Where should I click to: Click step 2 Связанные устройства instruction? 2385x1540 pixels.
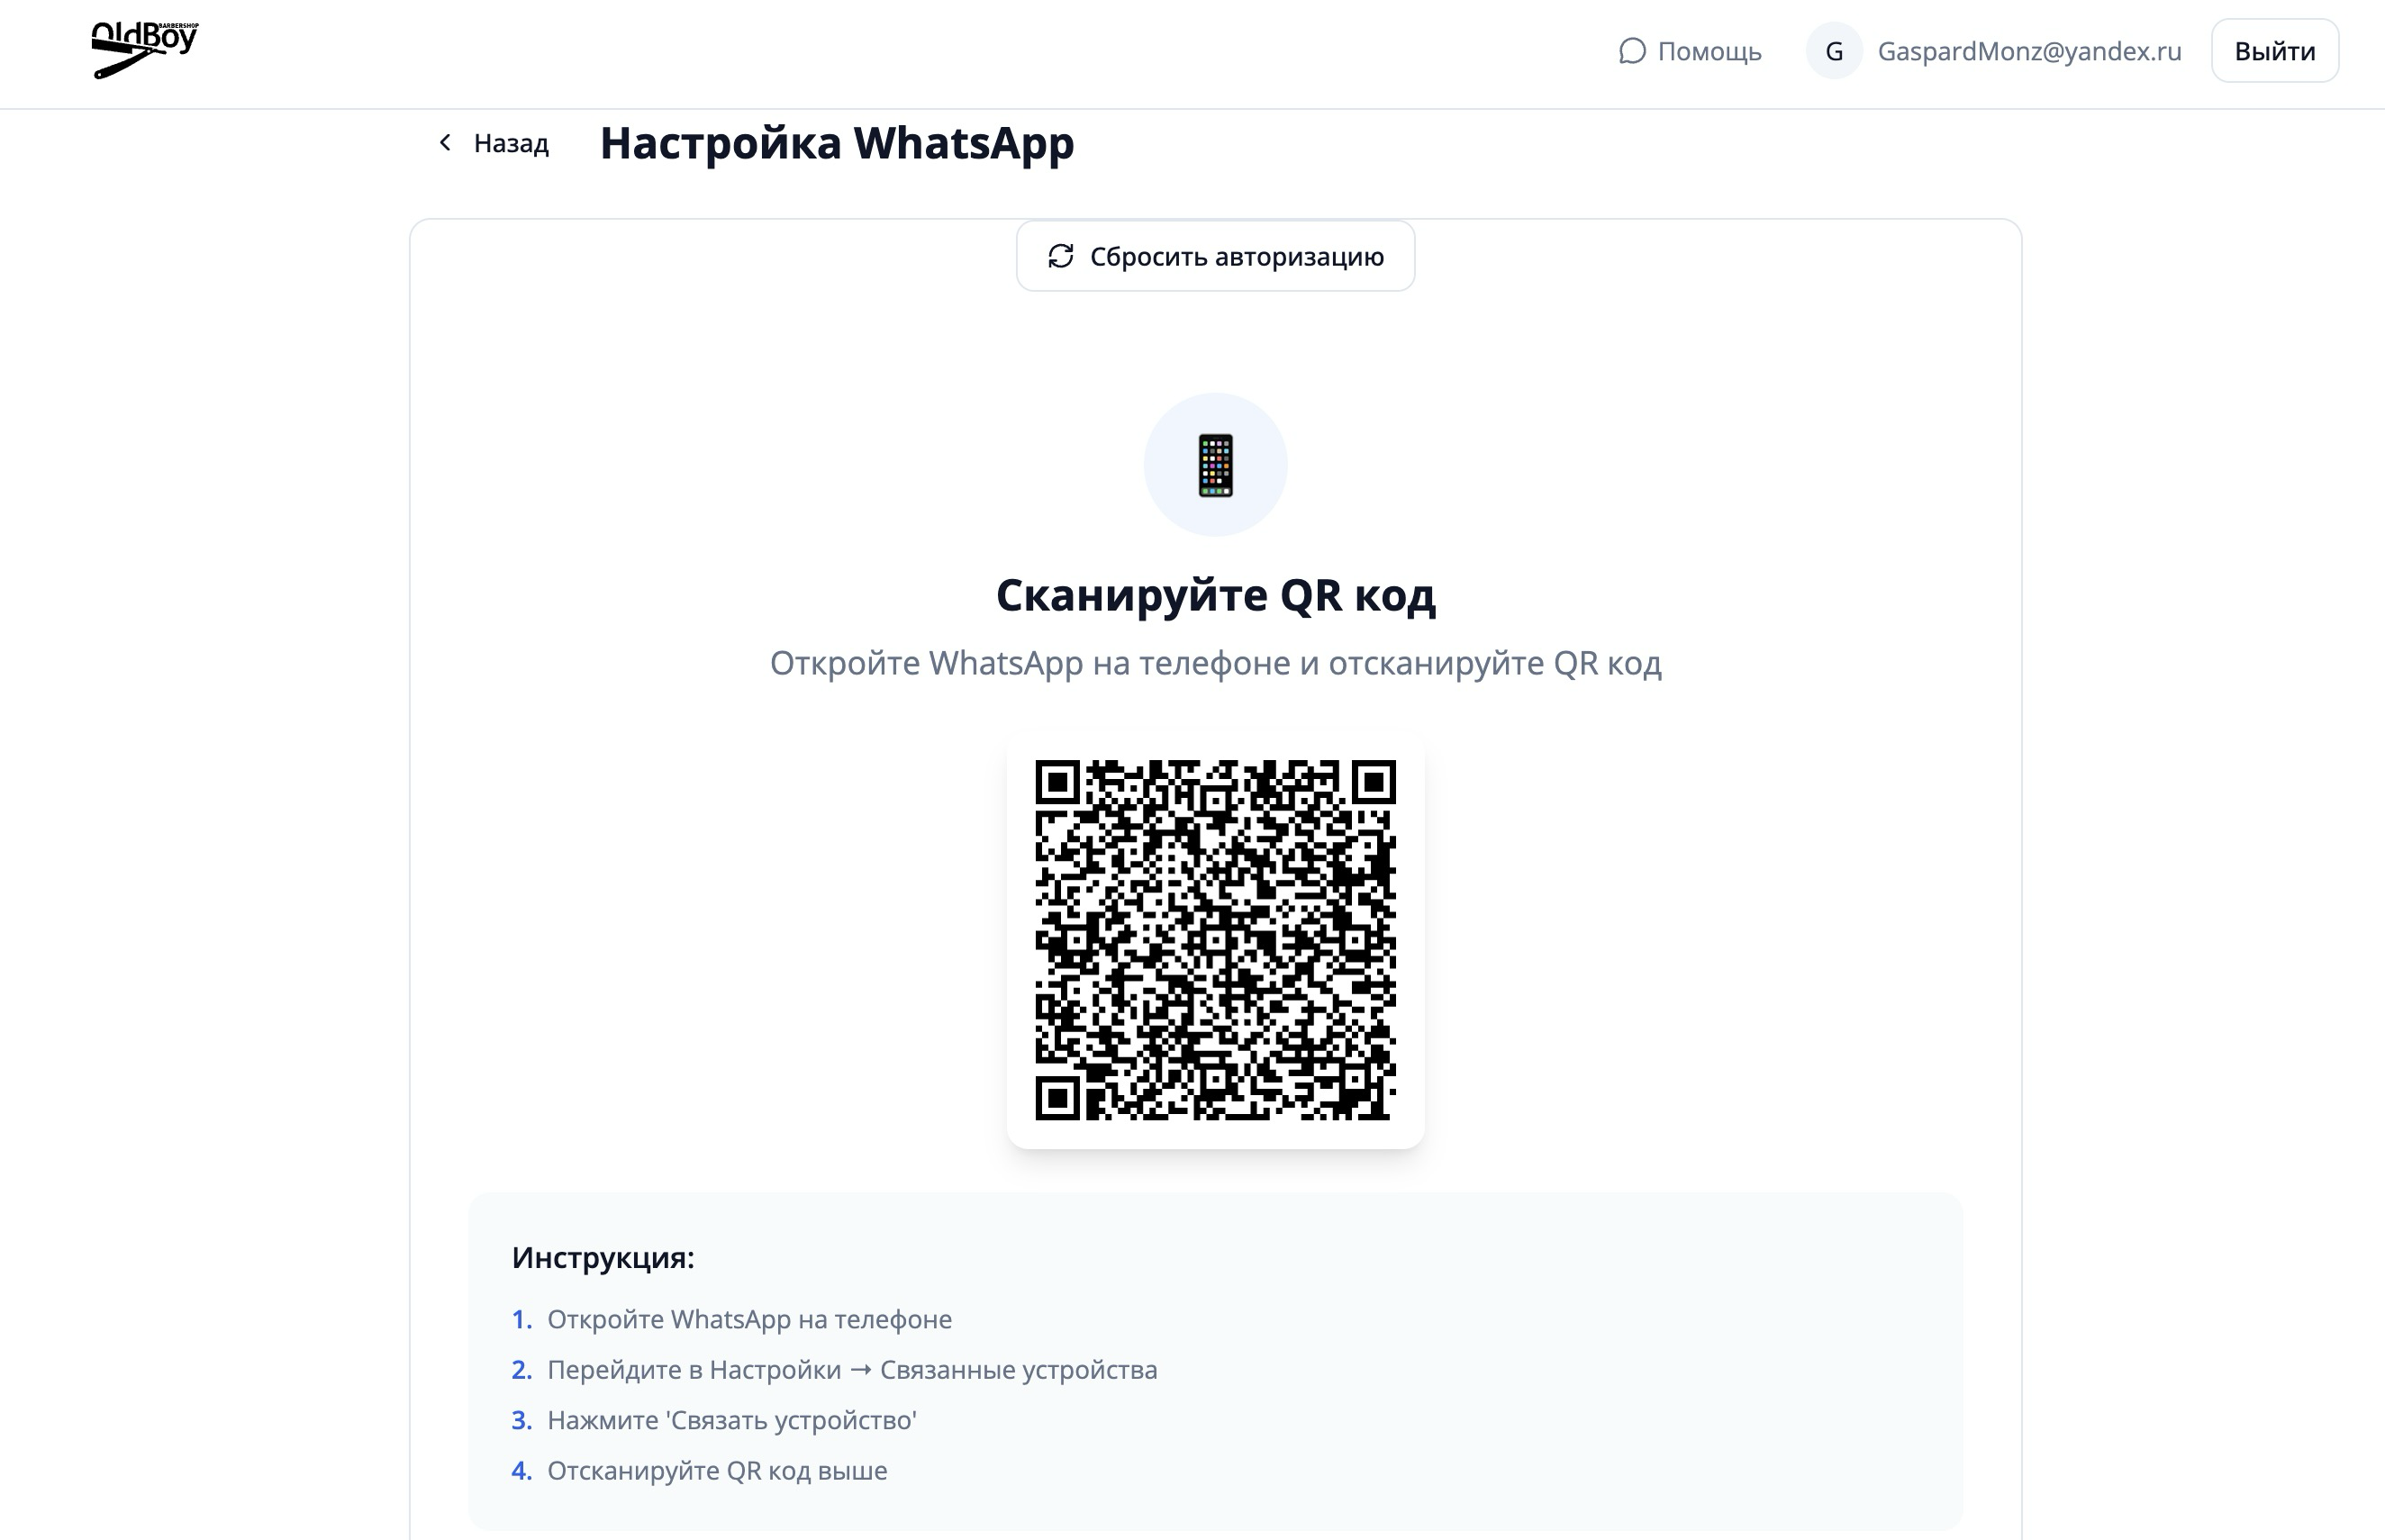[851, 1370]
